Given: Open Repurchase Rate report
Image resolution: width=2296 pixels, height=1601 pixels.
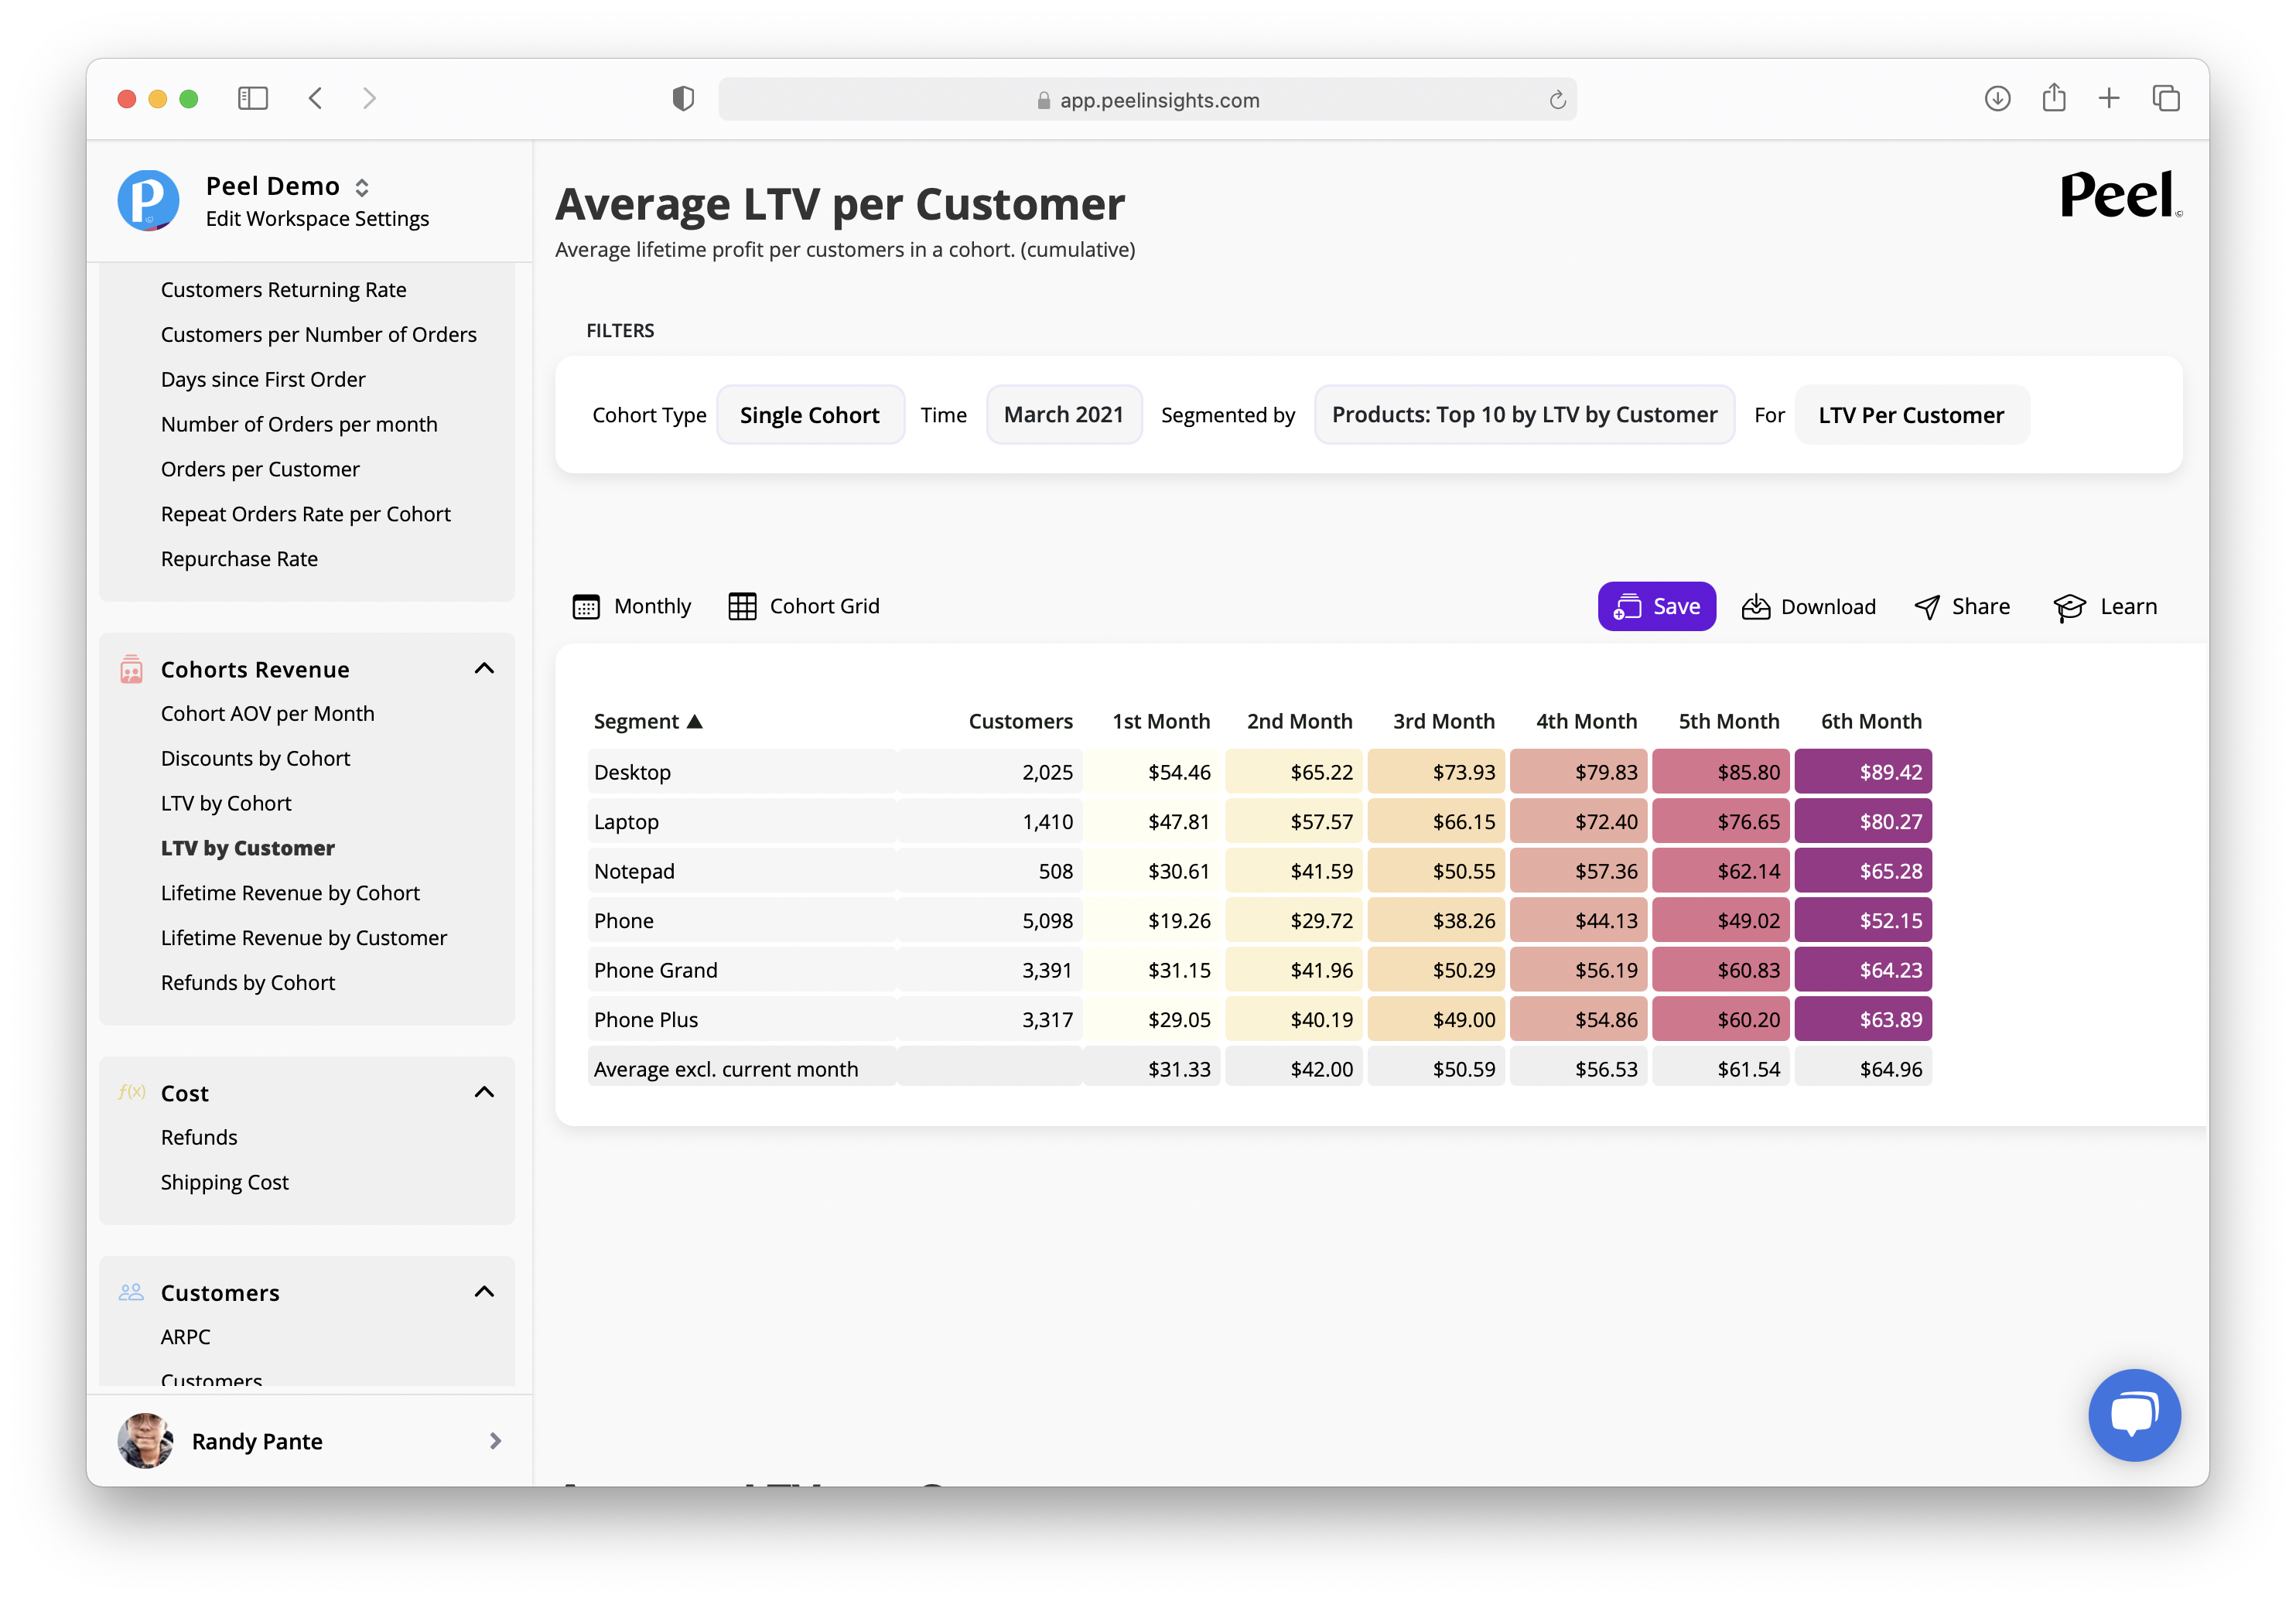Looking at the screenshot, I should (x=239, y=559).
